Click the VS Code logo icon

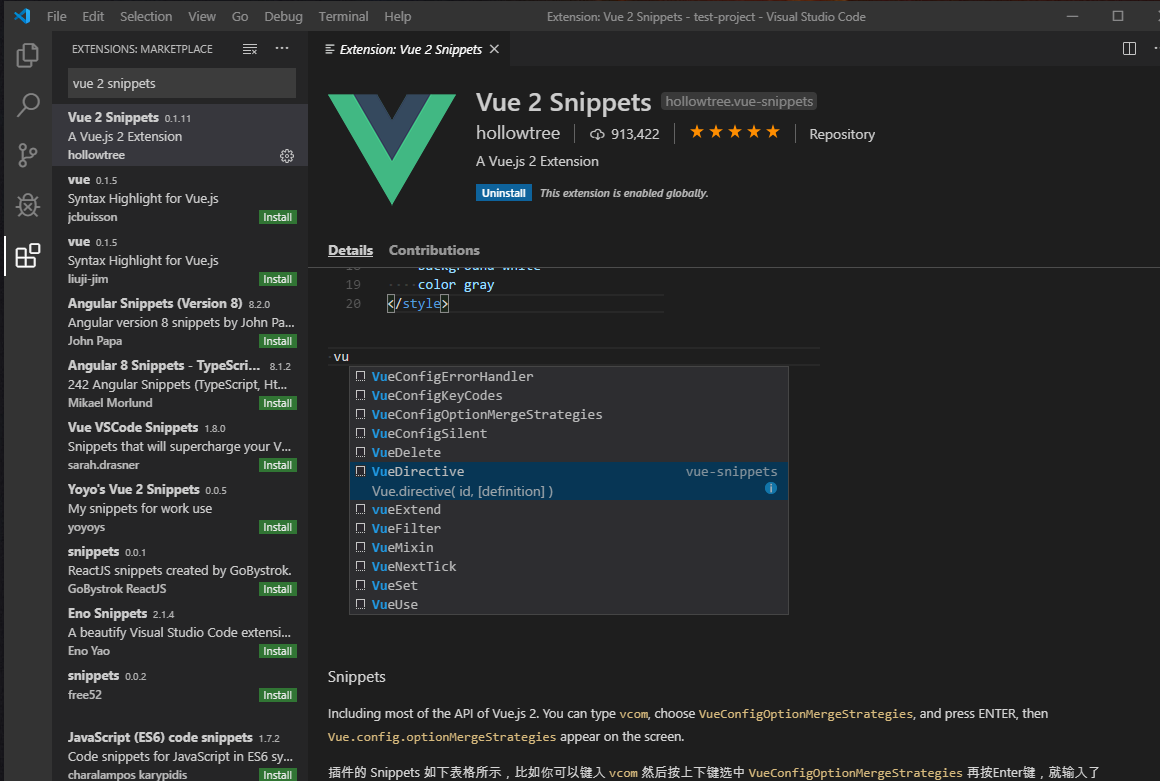tap(22, 16)
